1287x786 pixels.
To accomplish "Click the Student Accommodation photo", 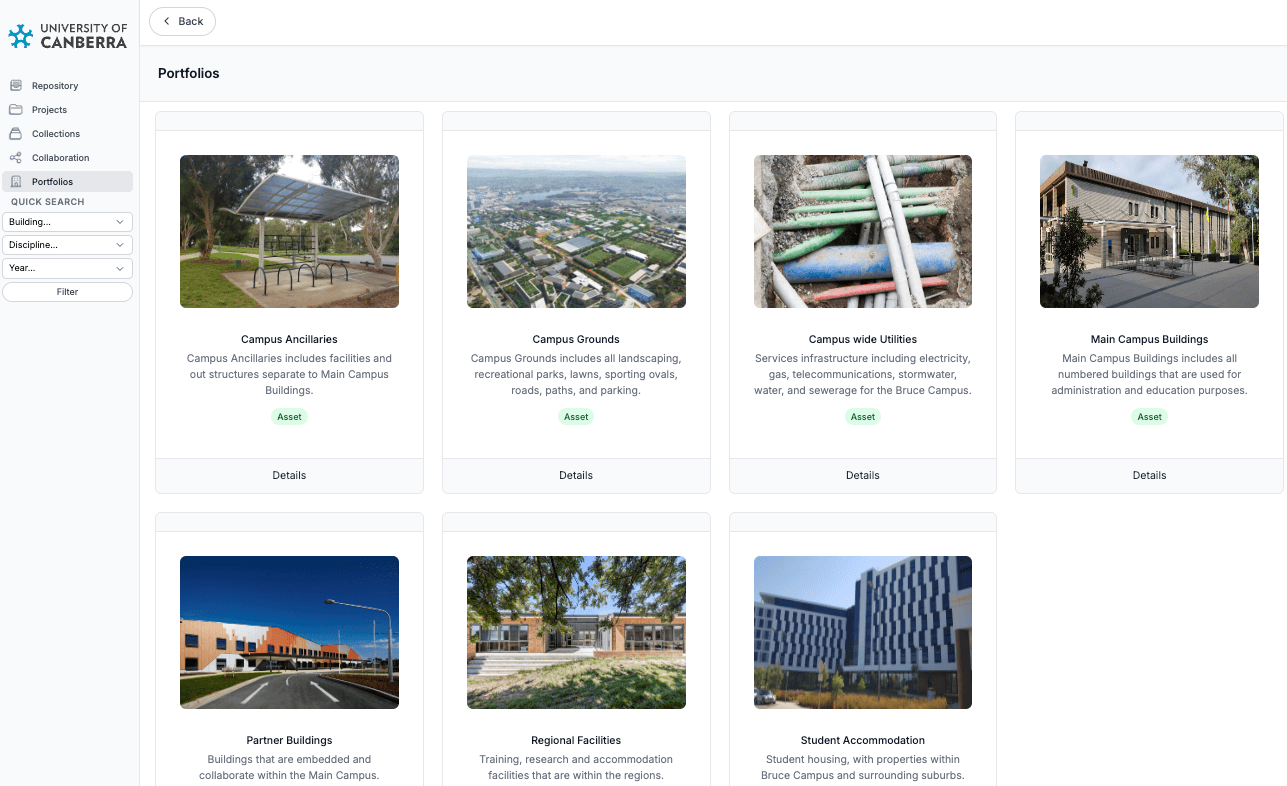I will [x=863, y=632].
